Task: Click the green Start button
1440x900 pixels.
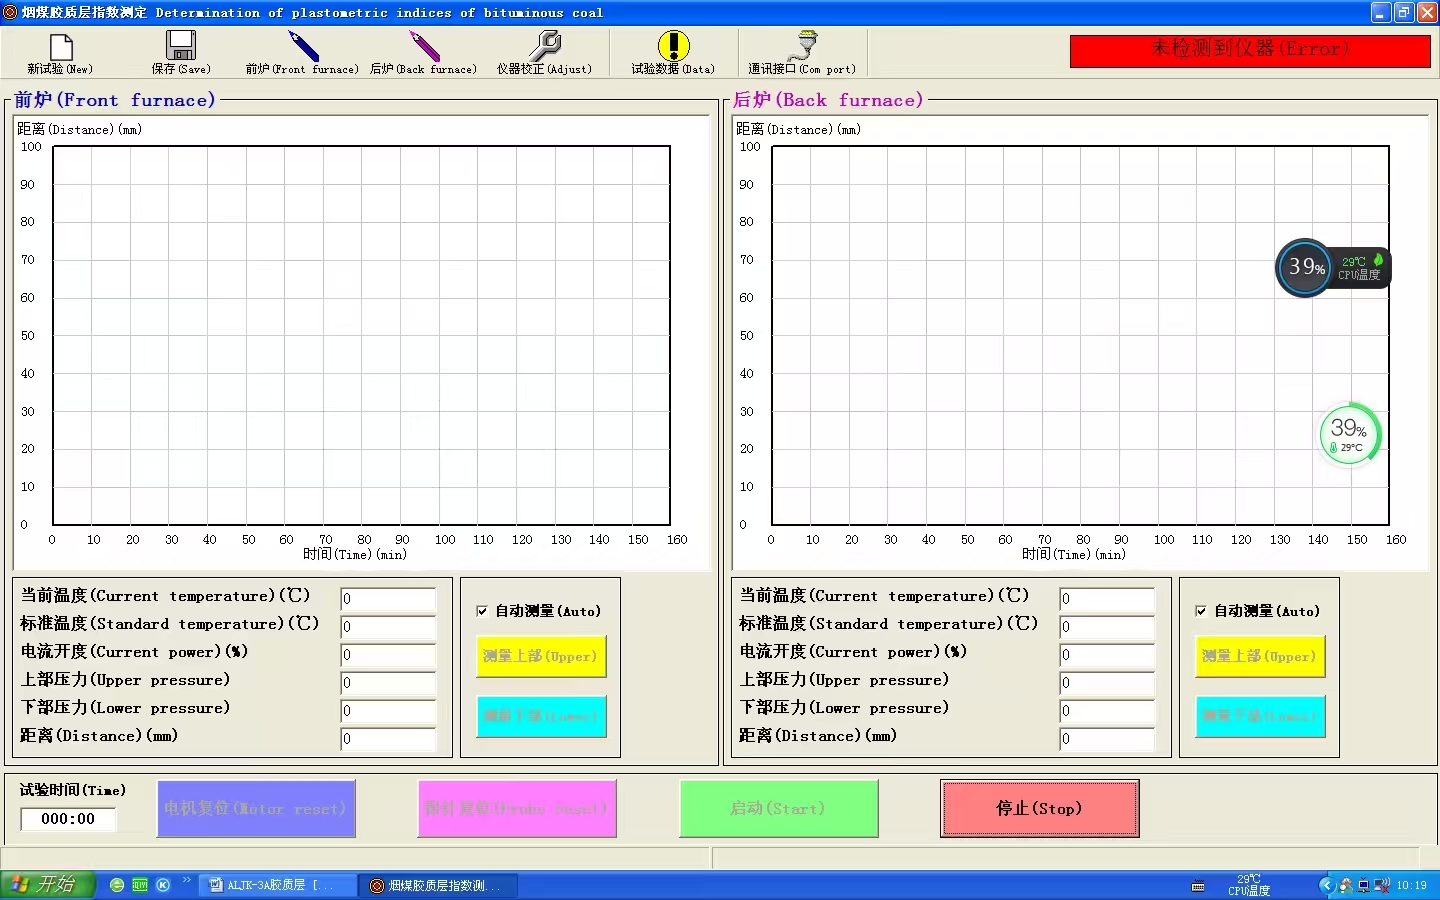Action: point(778,808)
